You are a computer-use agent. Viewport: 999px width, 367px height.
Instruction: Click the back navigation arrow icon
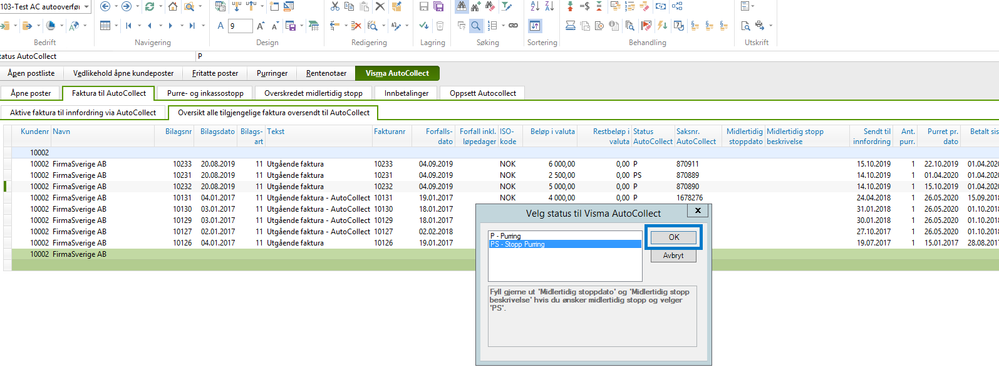105,6
